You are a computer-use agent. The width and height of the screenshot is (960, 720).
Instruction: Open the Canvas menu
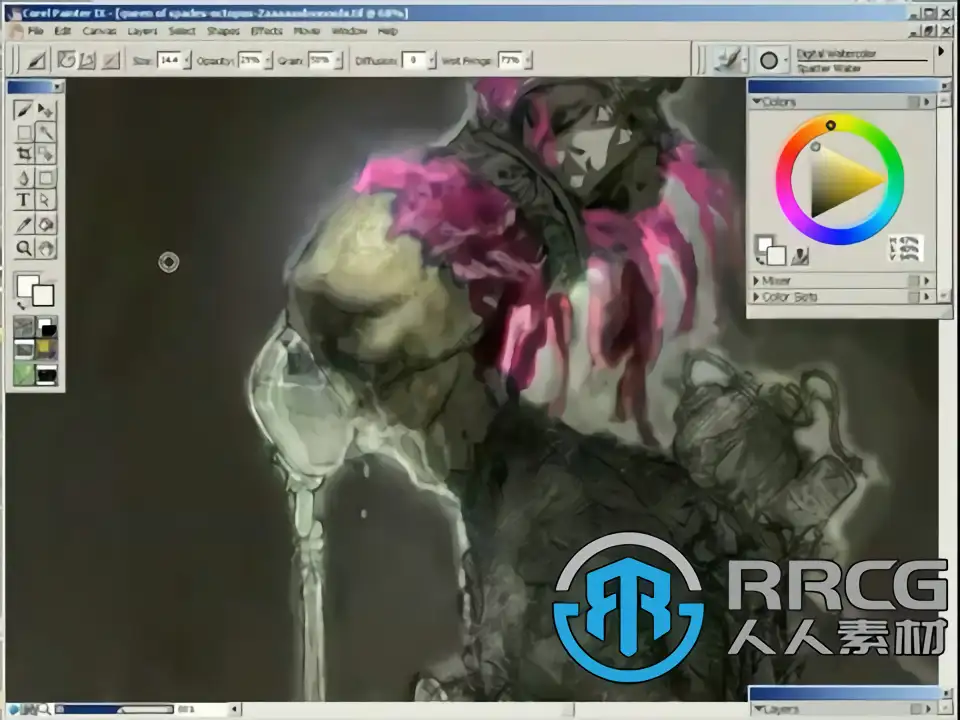(99, 31)
